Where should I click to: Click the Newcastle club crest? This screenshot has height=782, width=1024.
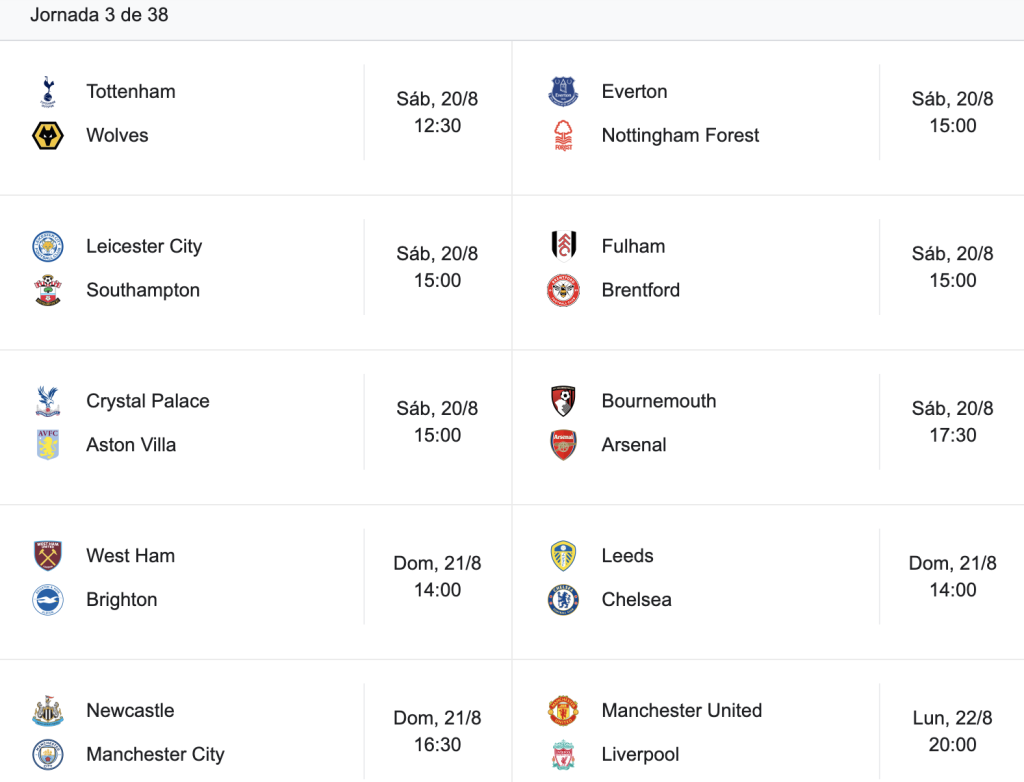click(x=48, y=711)
